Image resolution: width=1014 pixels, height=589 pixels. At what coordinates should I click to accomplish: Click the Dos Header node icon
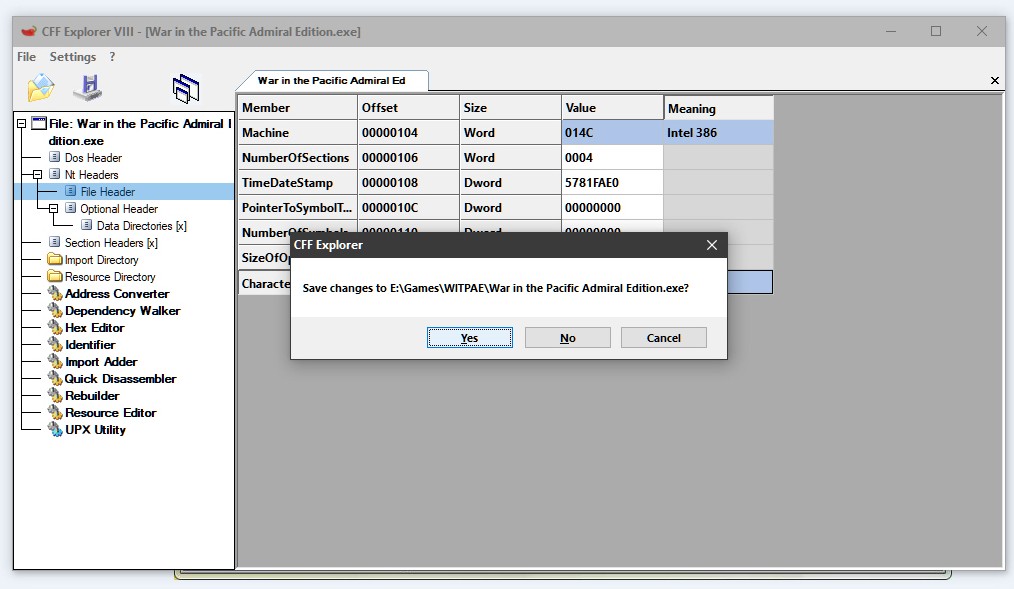tap(55, 157)
